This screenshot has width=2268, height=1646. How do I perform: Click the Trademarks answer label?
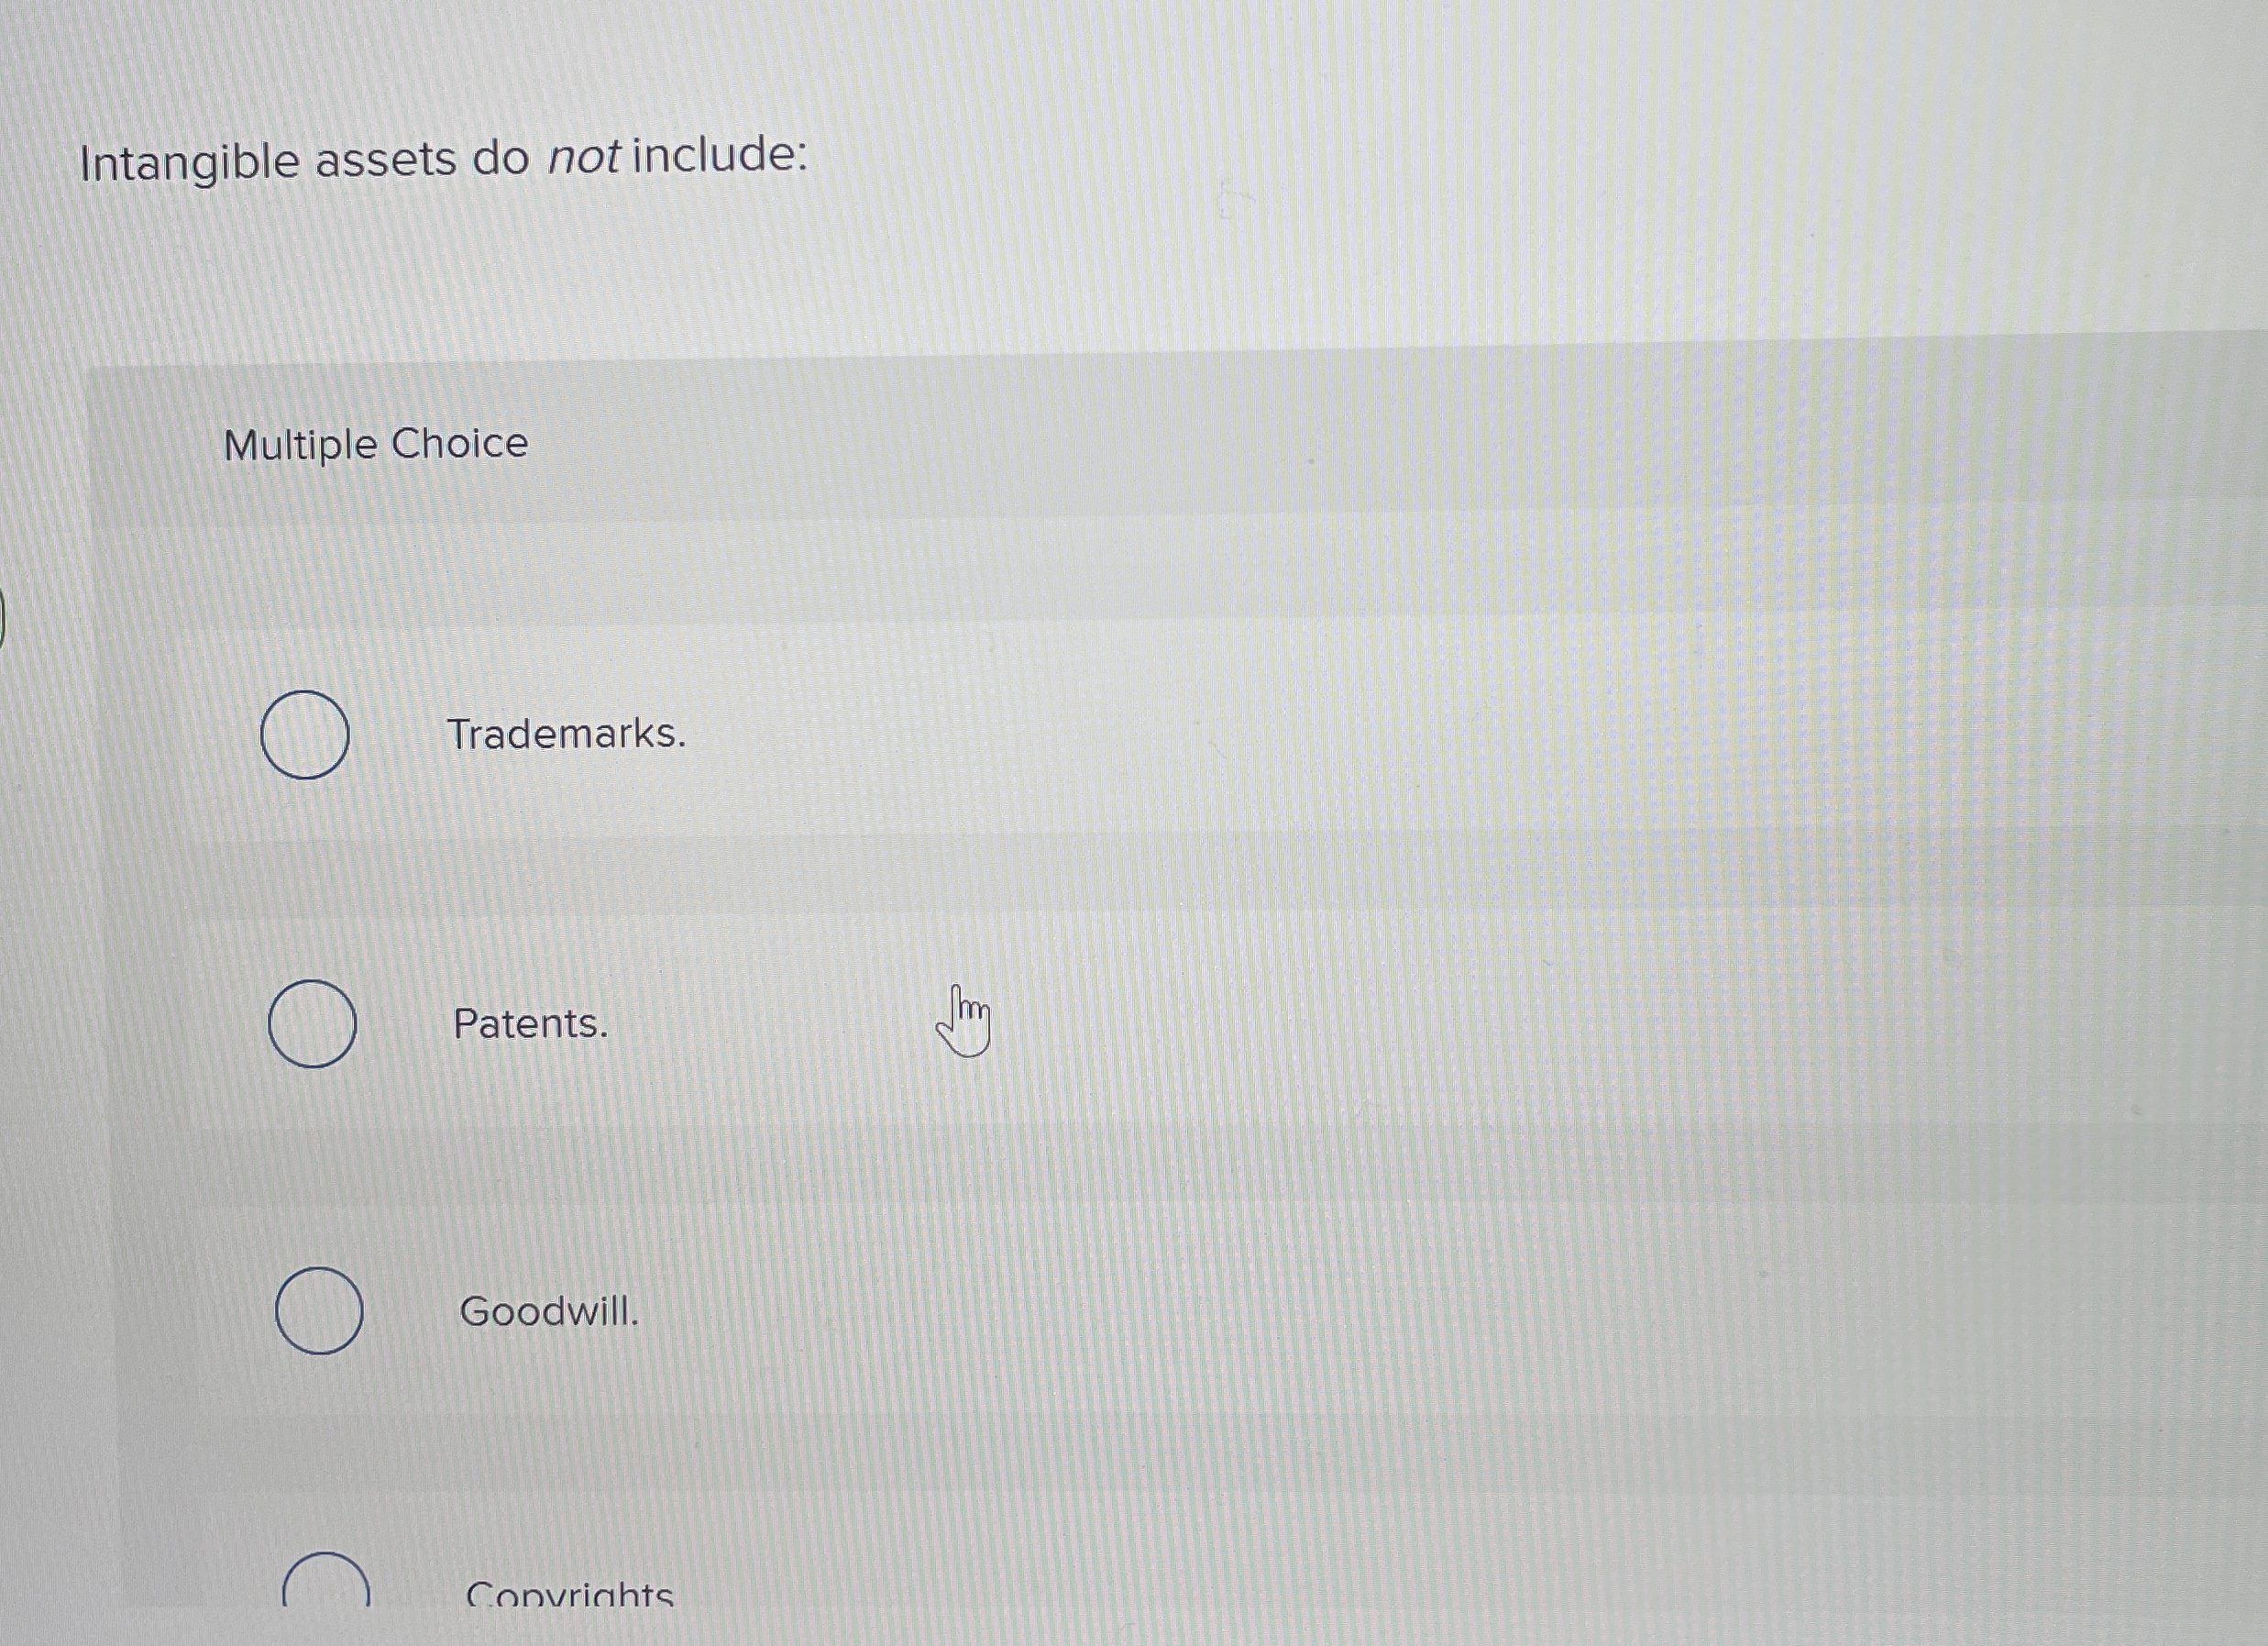coord(567,736)
